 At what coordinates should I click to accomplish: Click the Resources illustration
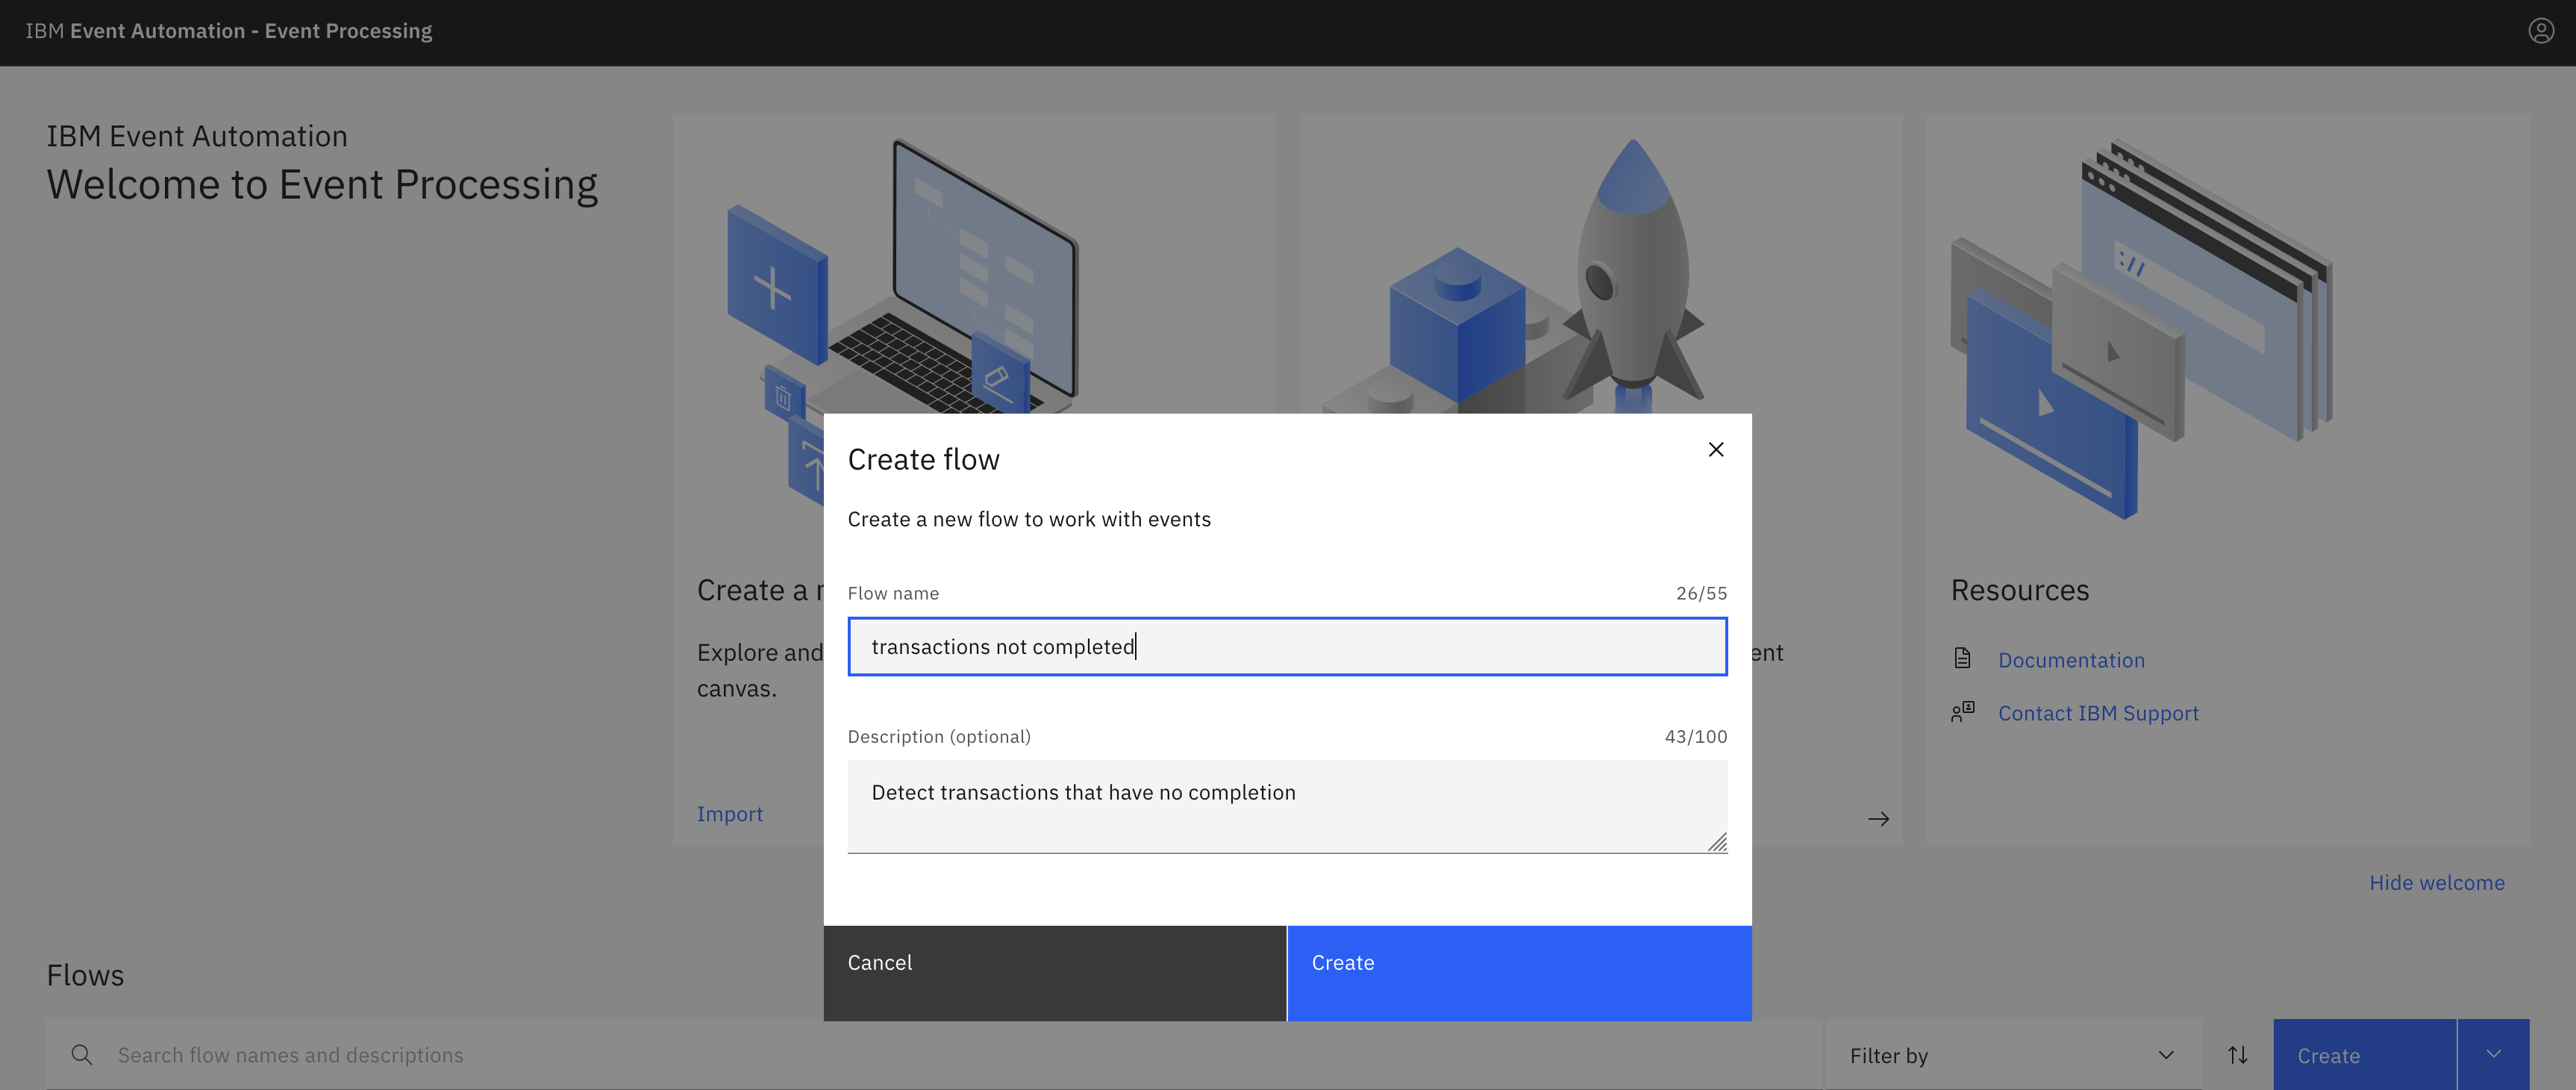click(x=2140, y=328)
